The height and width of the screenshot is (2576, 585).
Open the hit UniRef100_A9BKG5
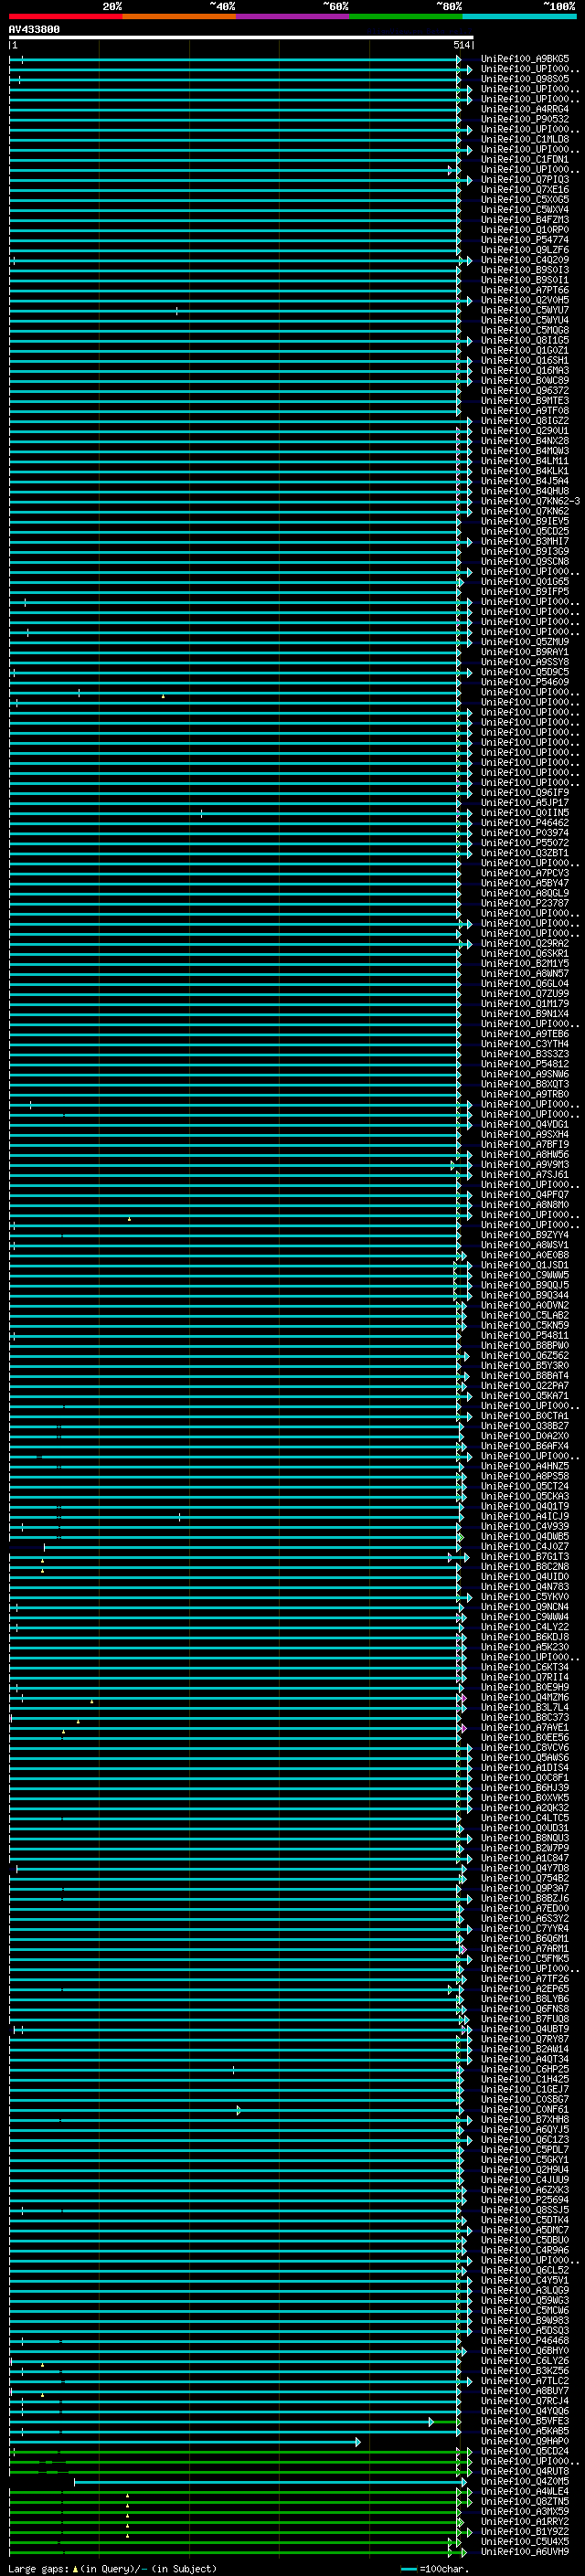[525, 59]
